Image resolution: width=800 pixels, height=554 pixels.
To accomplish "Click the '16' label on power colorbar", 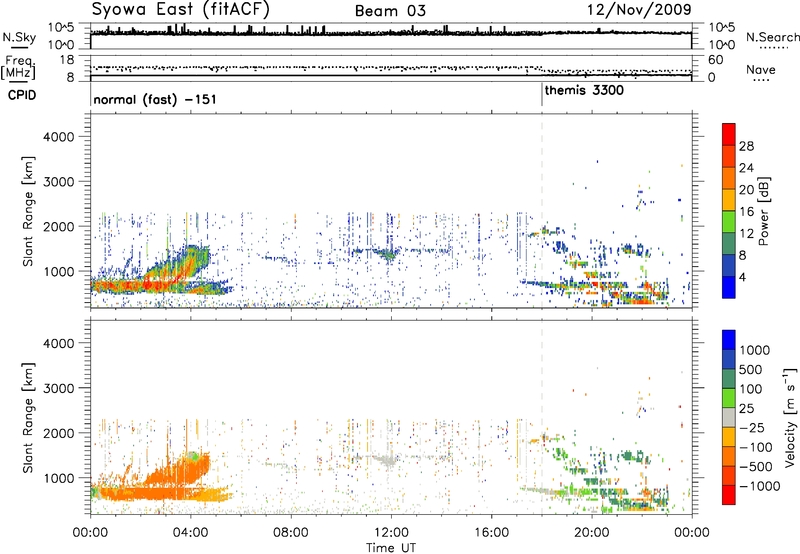I will (x=746, y=212).
